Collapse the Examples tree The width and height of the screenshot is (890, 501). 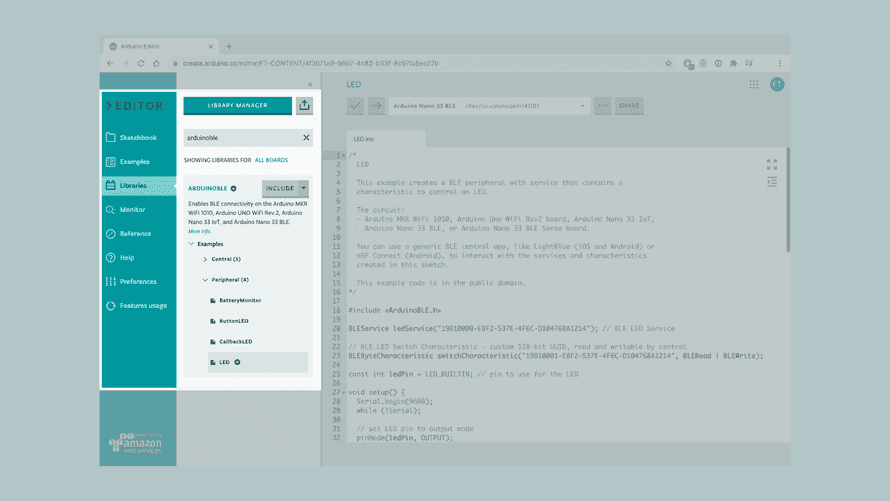pos(191,244)
